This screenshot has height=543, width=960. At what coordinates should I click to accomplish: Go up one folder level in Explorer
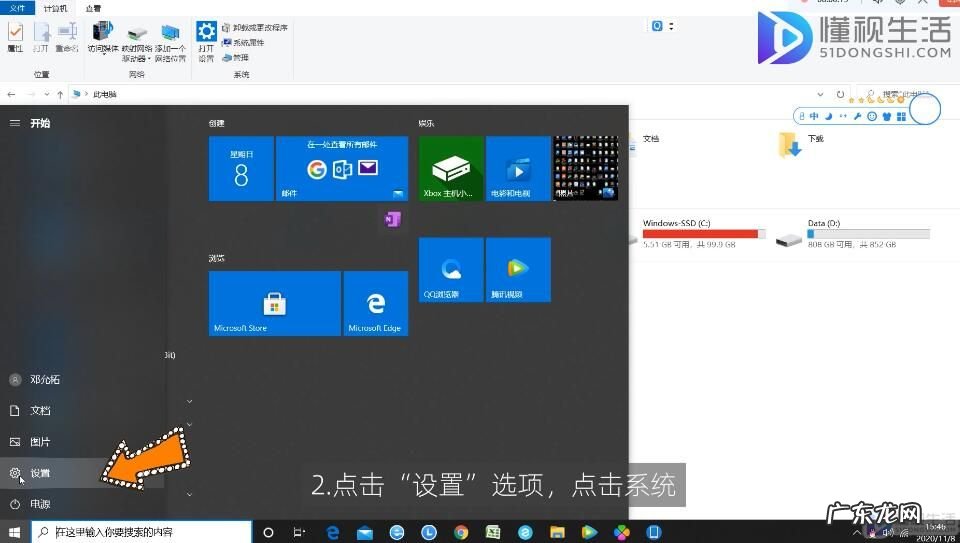(60, 94)
